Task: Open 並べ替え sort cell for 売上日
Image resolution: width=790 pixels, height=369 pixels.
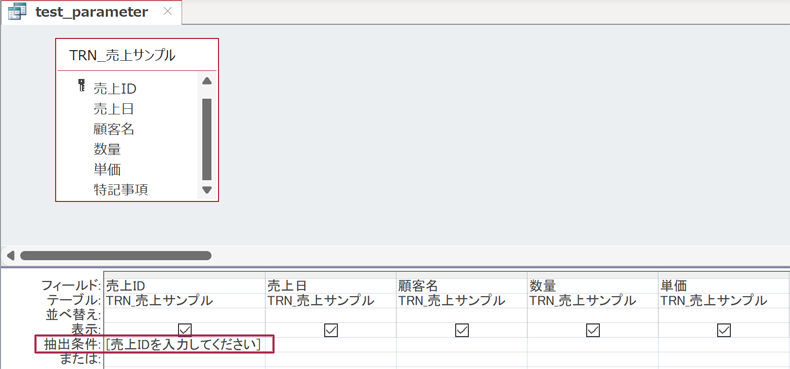Action: [331, 316]
